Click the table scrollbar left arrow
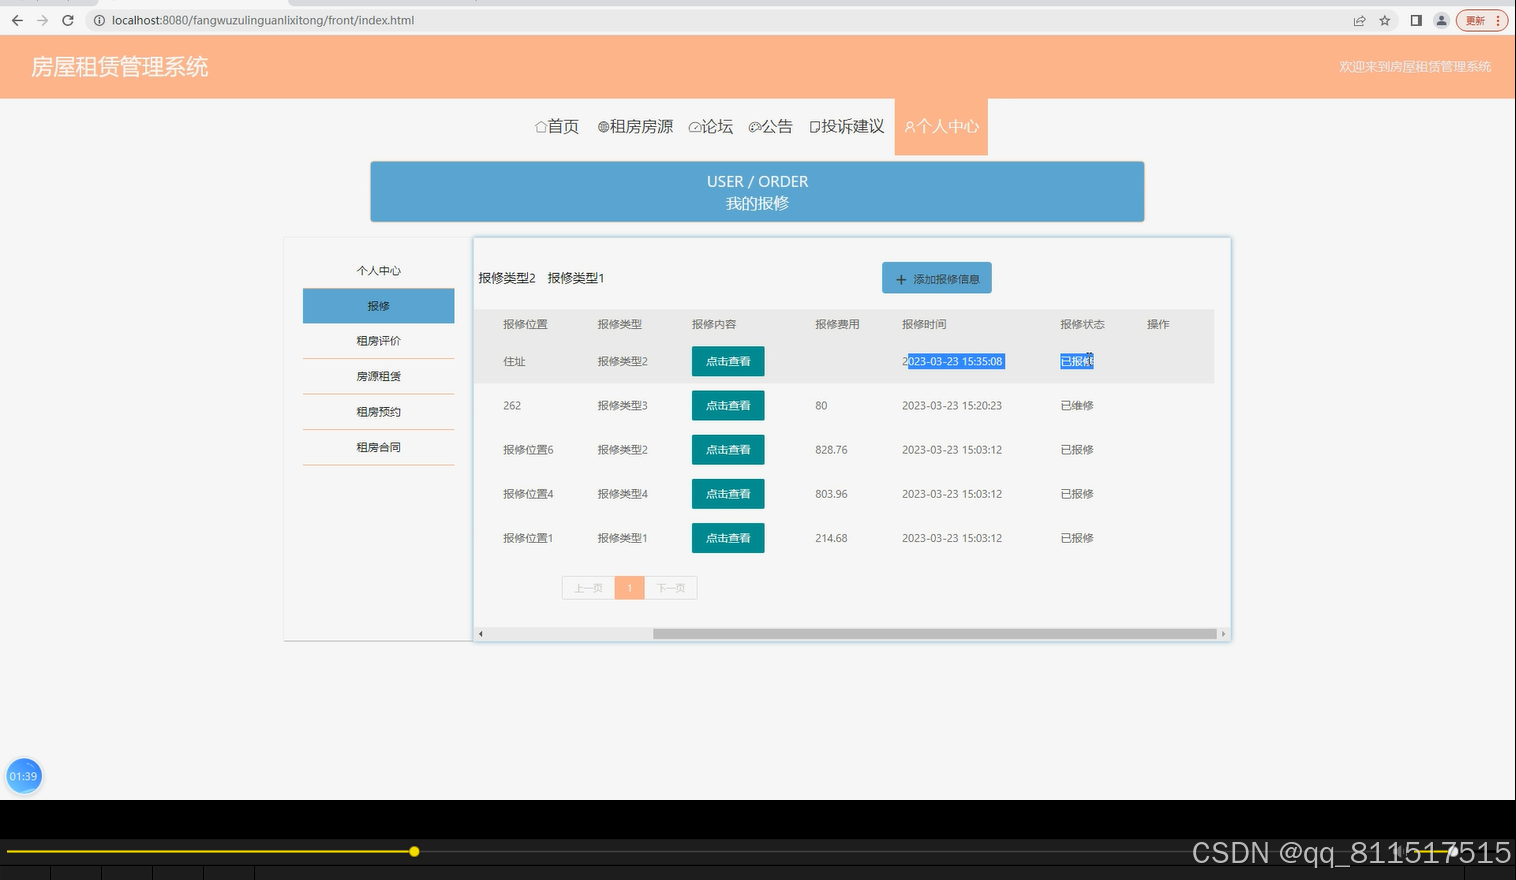The height and width of the screenshot is (880, 1516). [x=481, y=634]
